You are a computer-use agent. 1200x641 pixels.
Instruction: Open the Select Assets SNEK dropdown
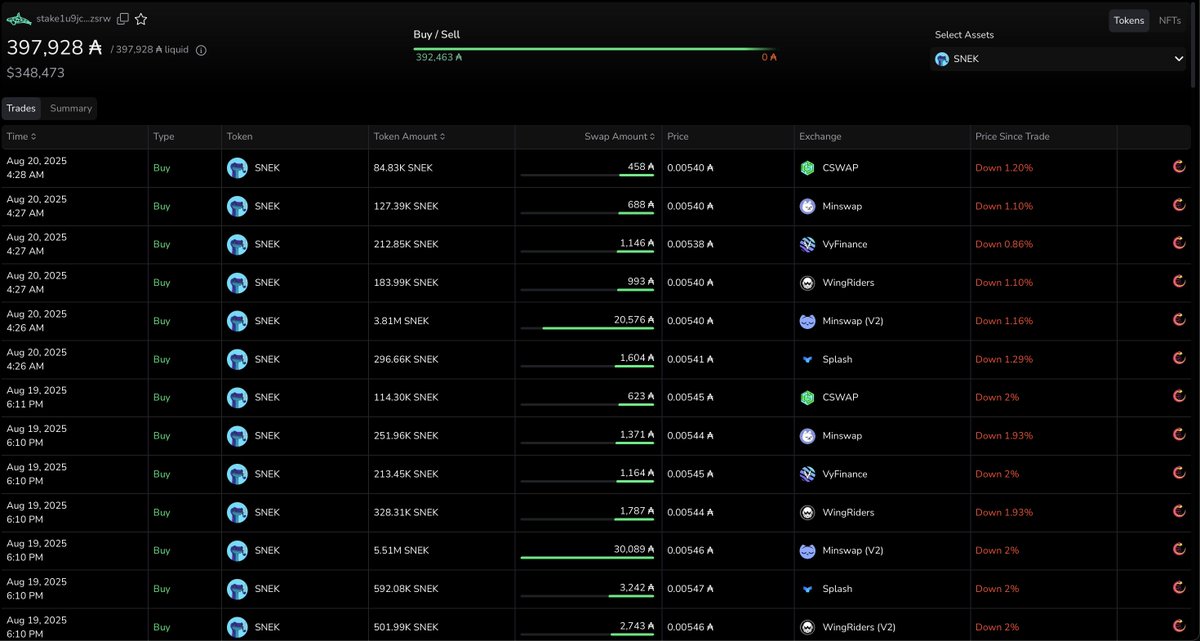pos(1059,59)
